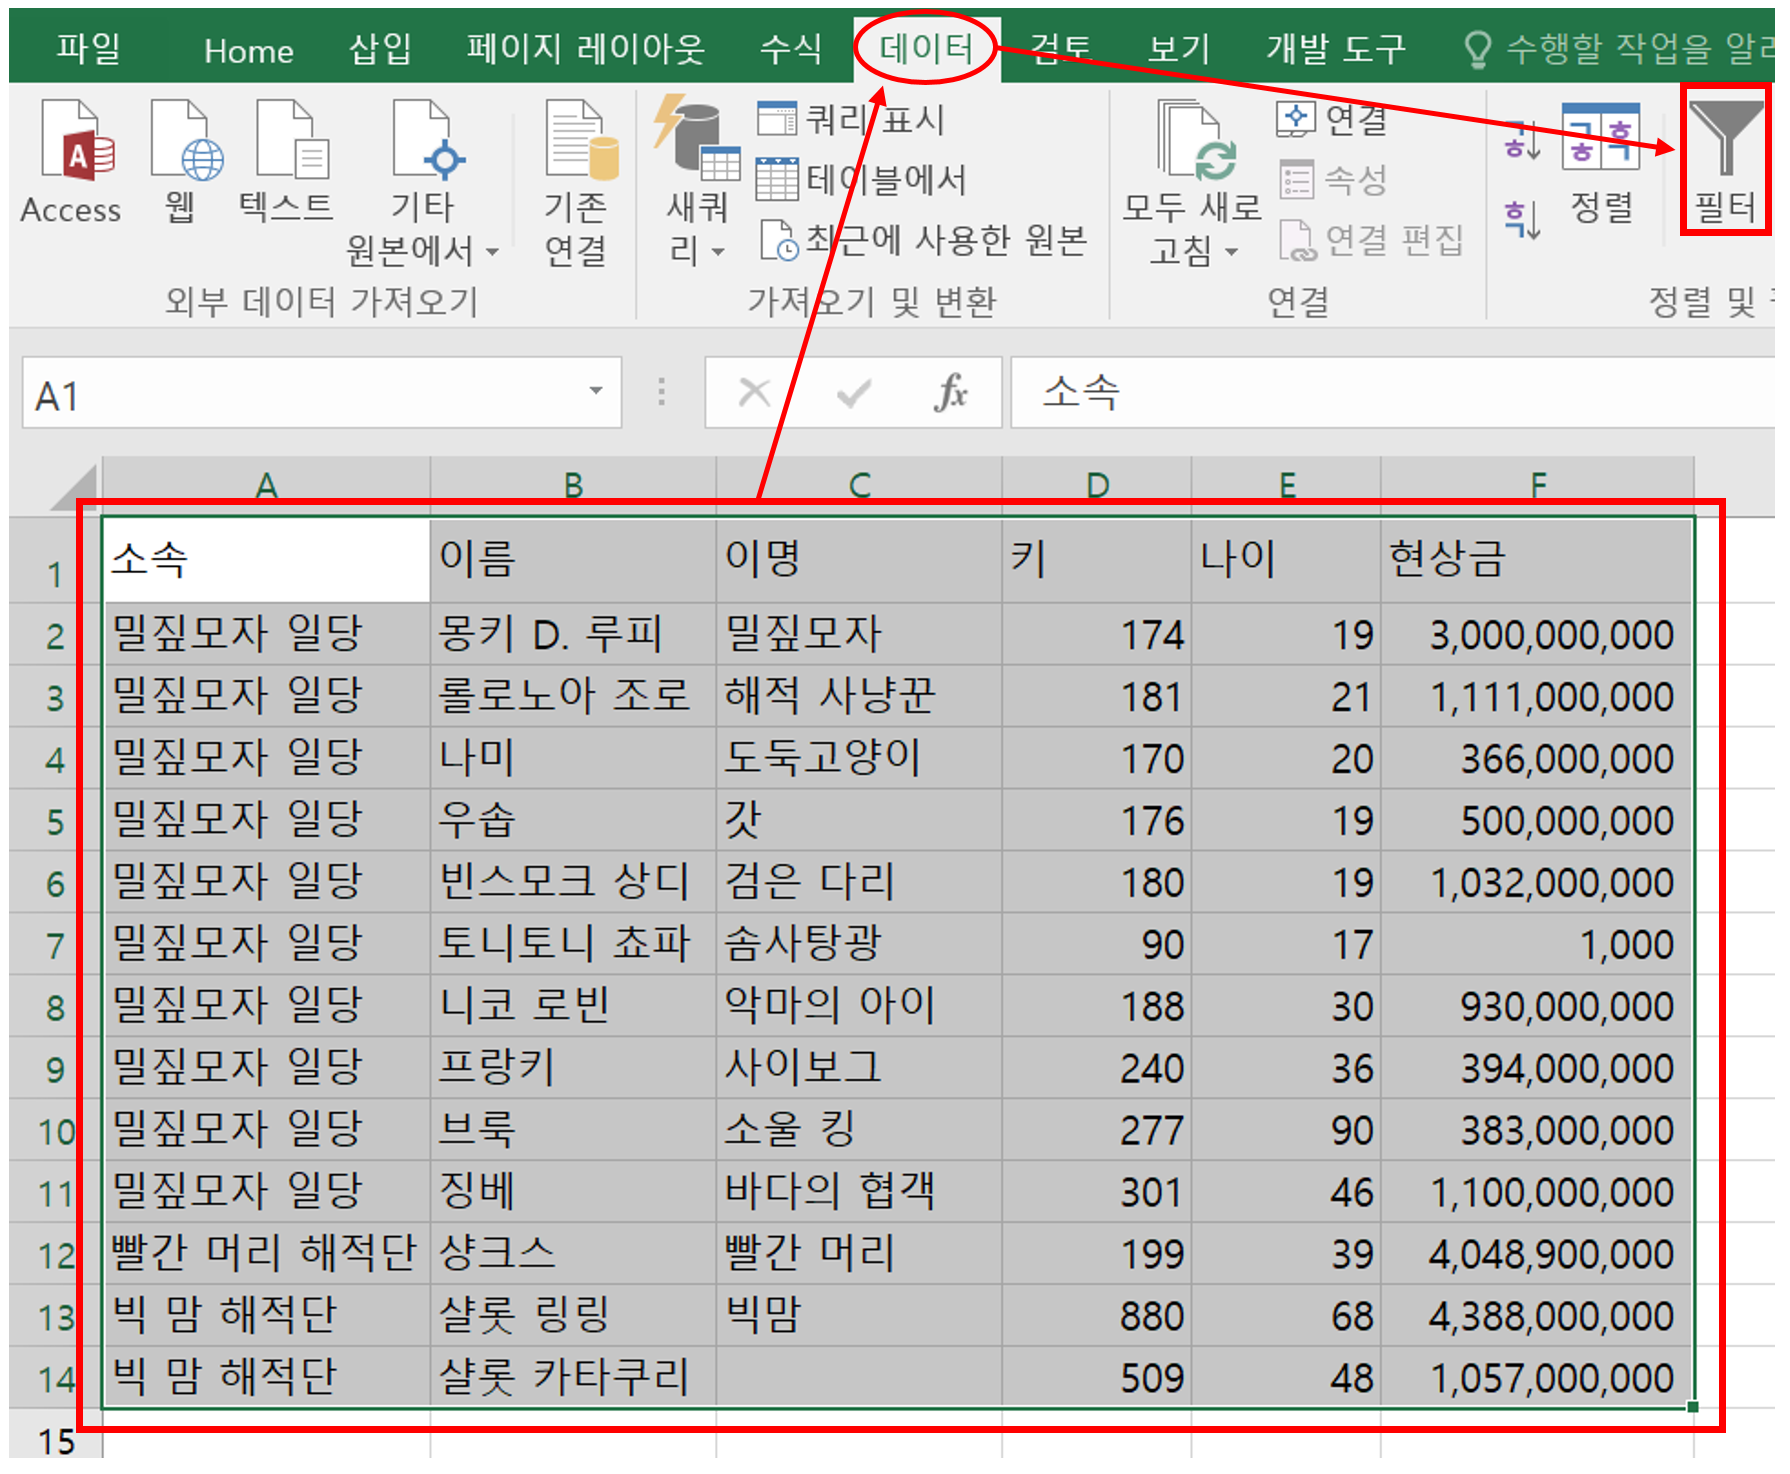The image size is (1790, 1474).
Task: Click header cell 이명
Action: [859, 560]
